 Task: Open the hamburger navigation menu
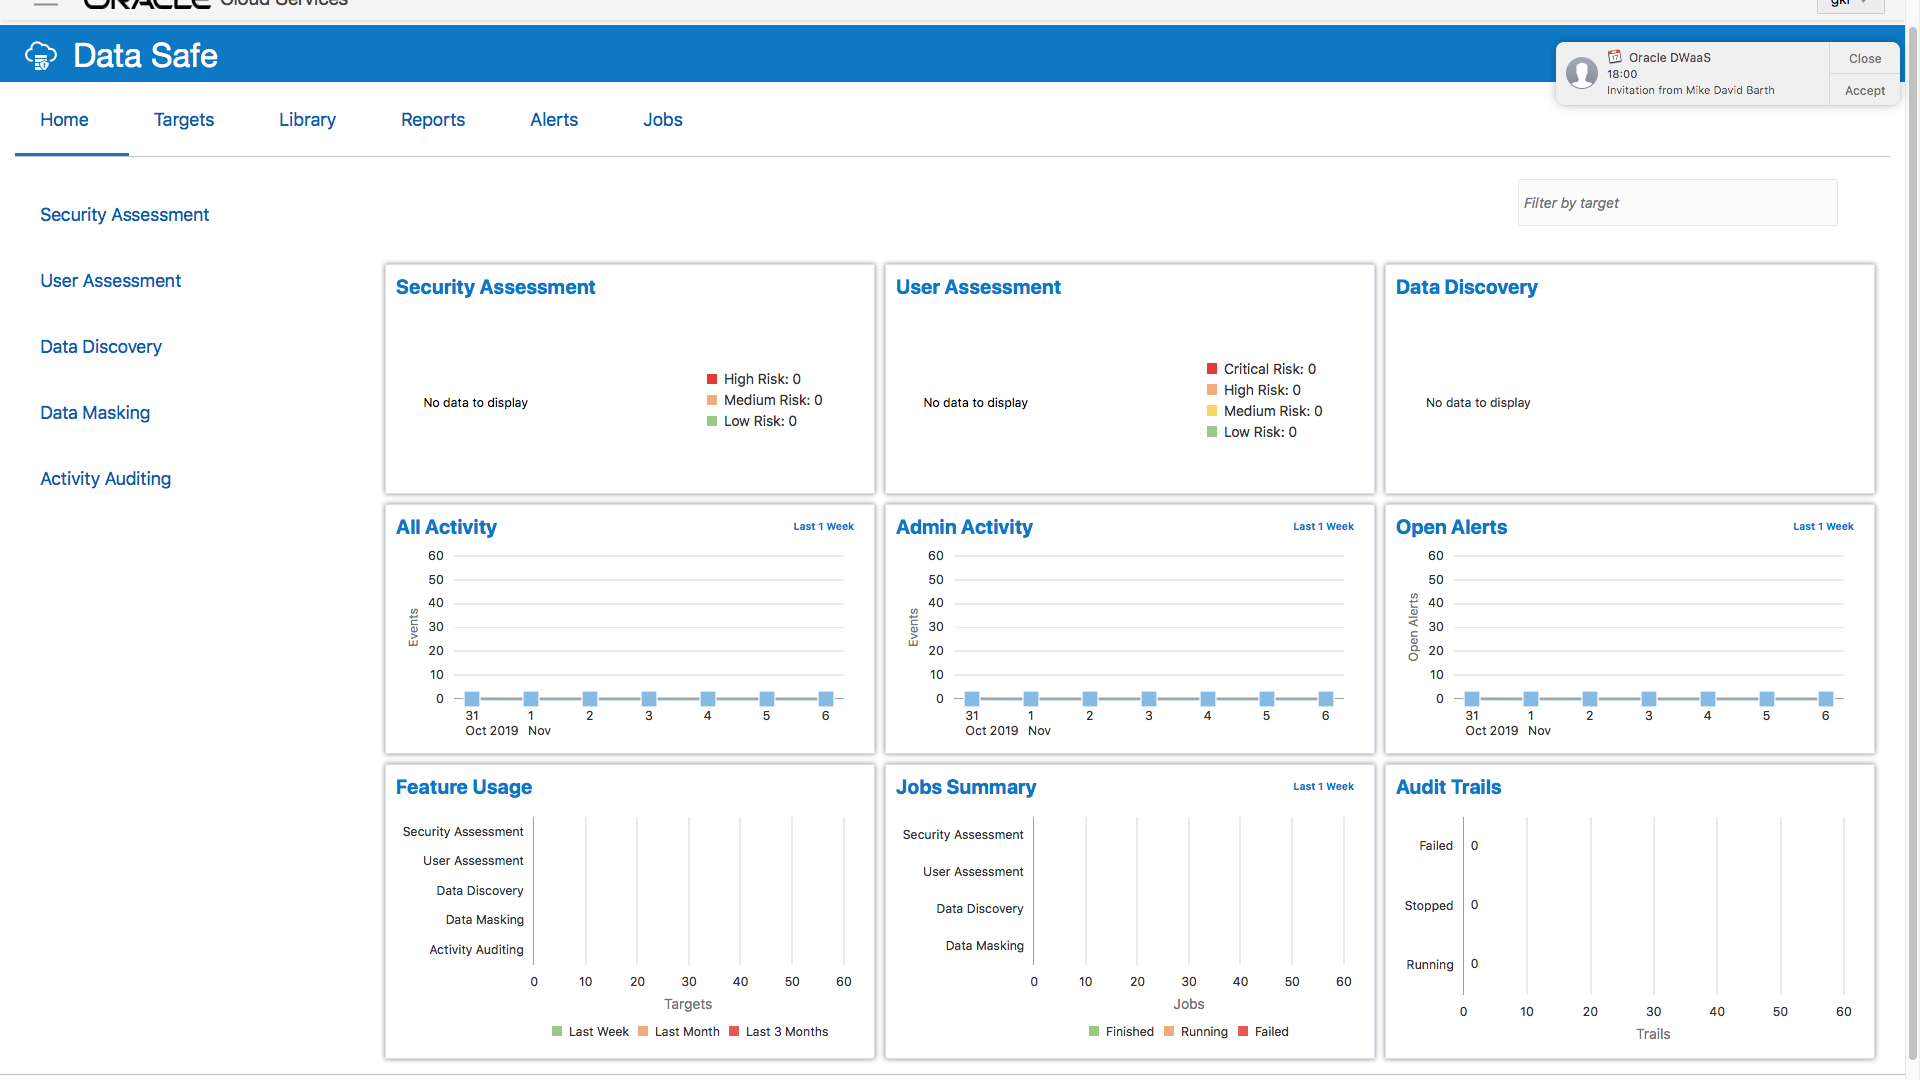pyautogui.click(x=46, y=4)
